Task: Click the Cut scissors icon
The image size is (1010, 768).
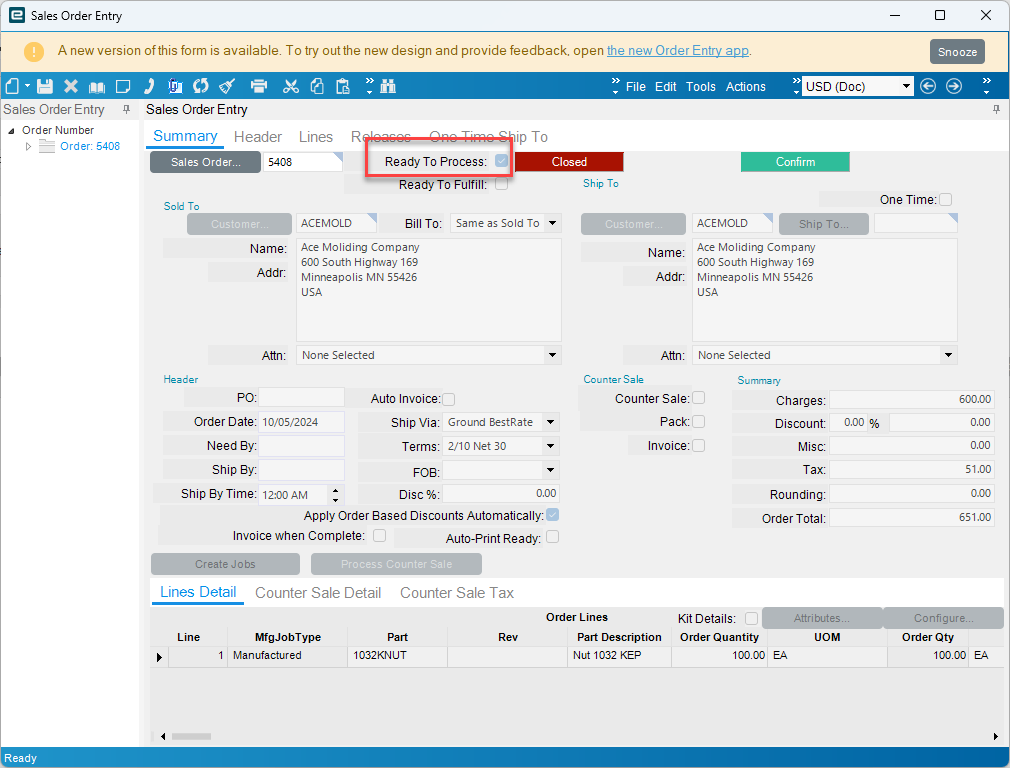Action: click(x=291, y=87)
